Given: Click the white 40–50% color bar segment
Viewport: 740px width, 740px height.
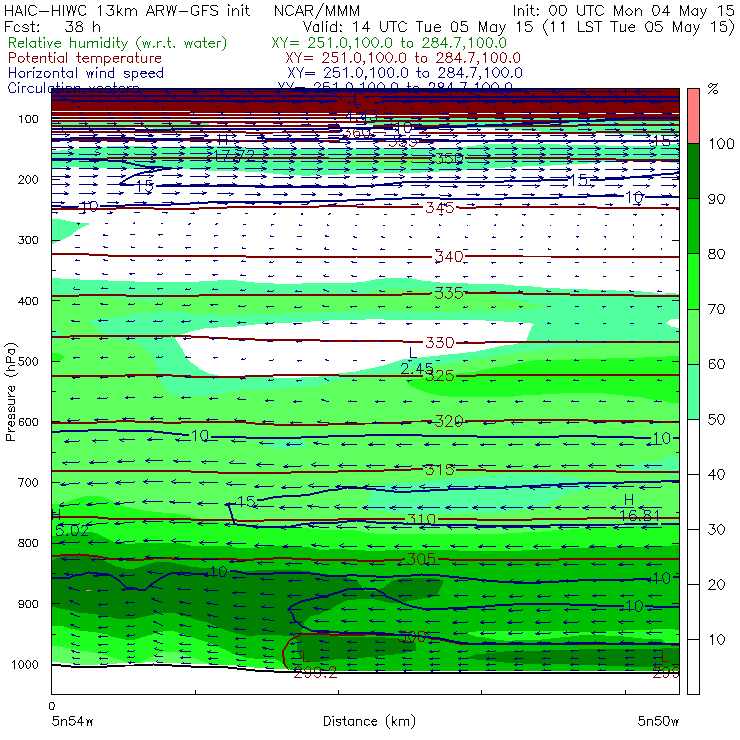Looking at the screenshot, I should [693, 446].
